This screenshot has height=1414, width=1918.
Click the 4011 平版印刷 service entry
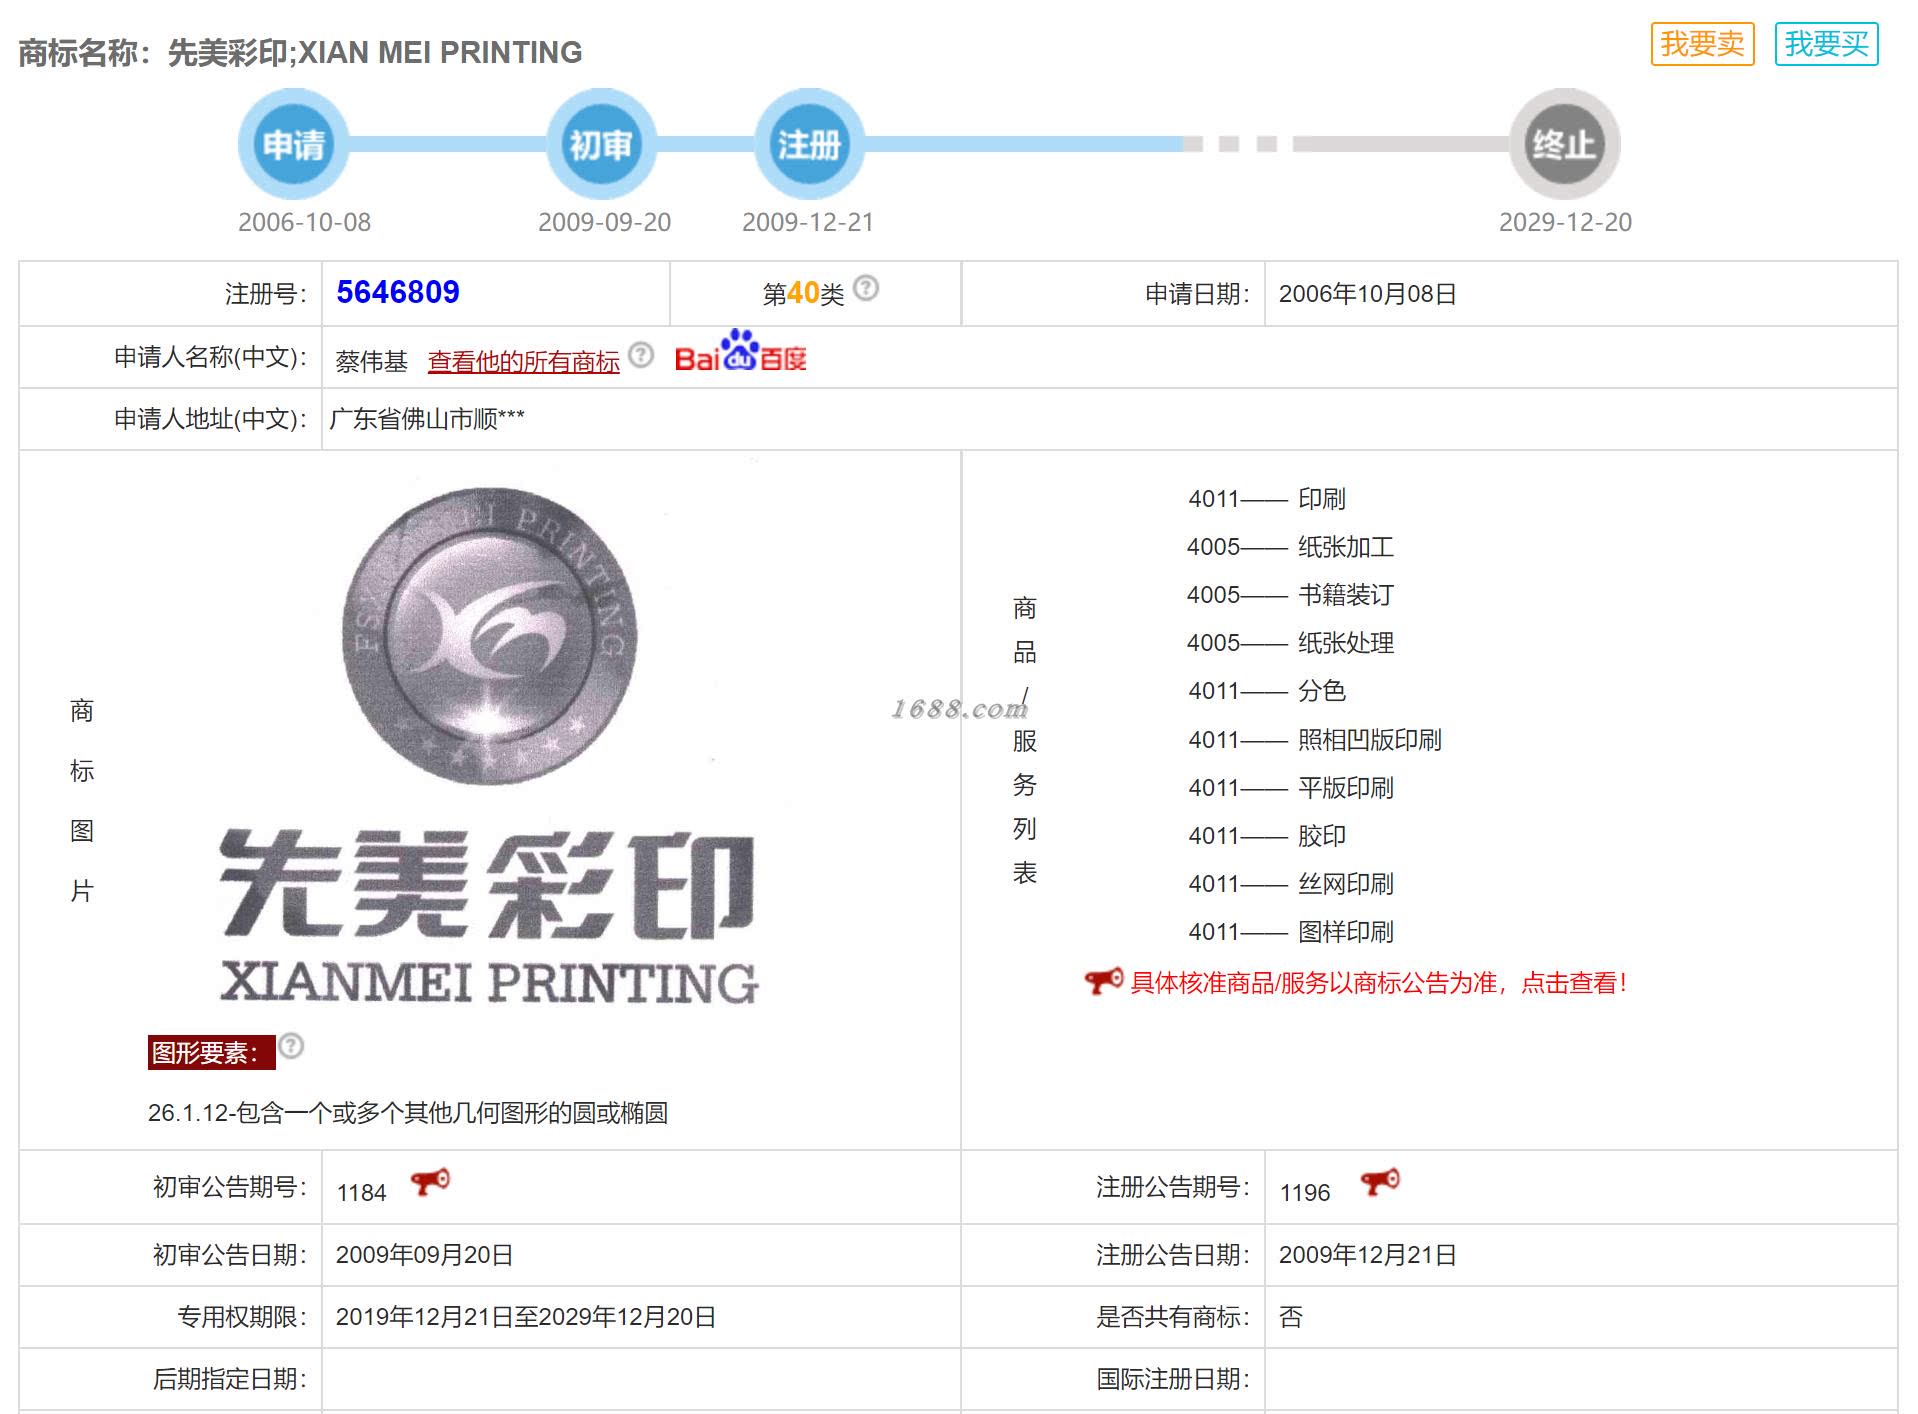point(1291,788)
